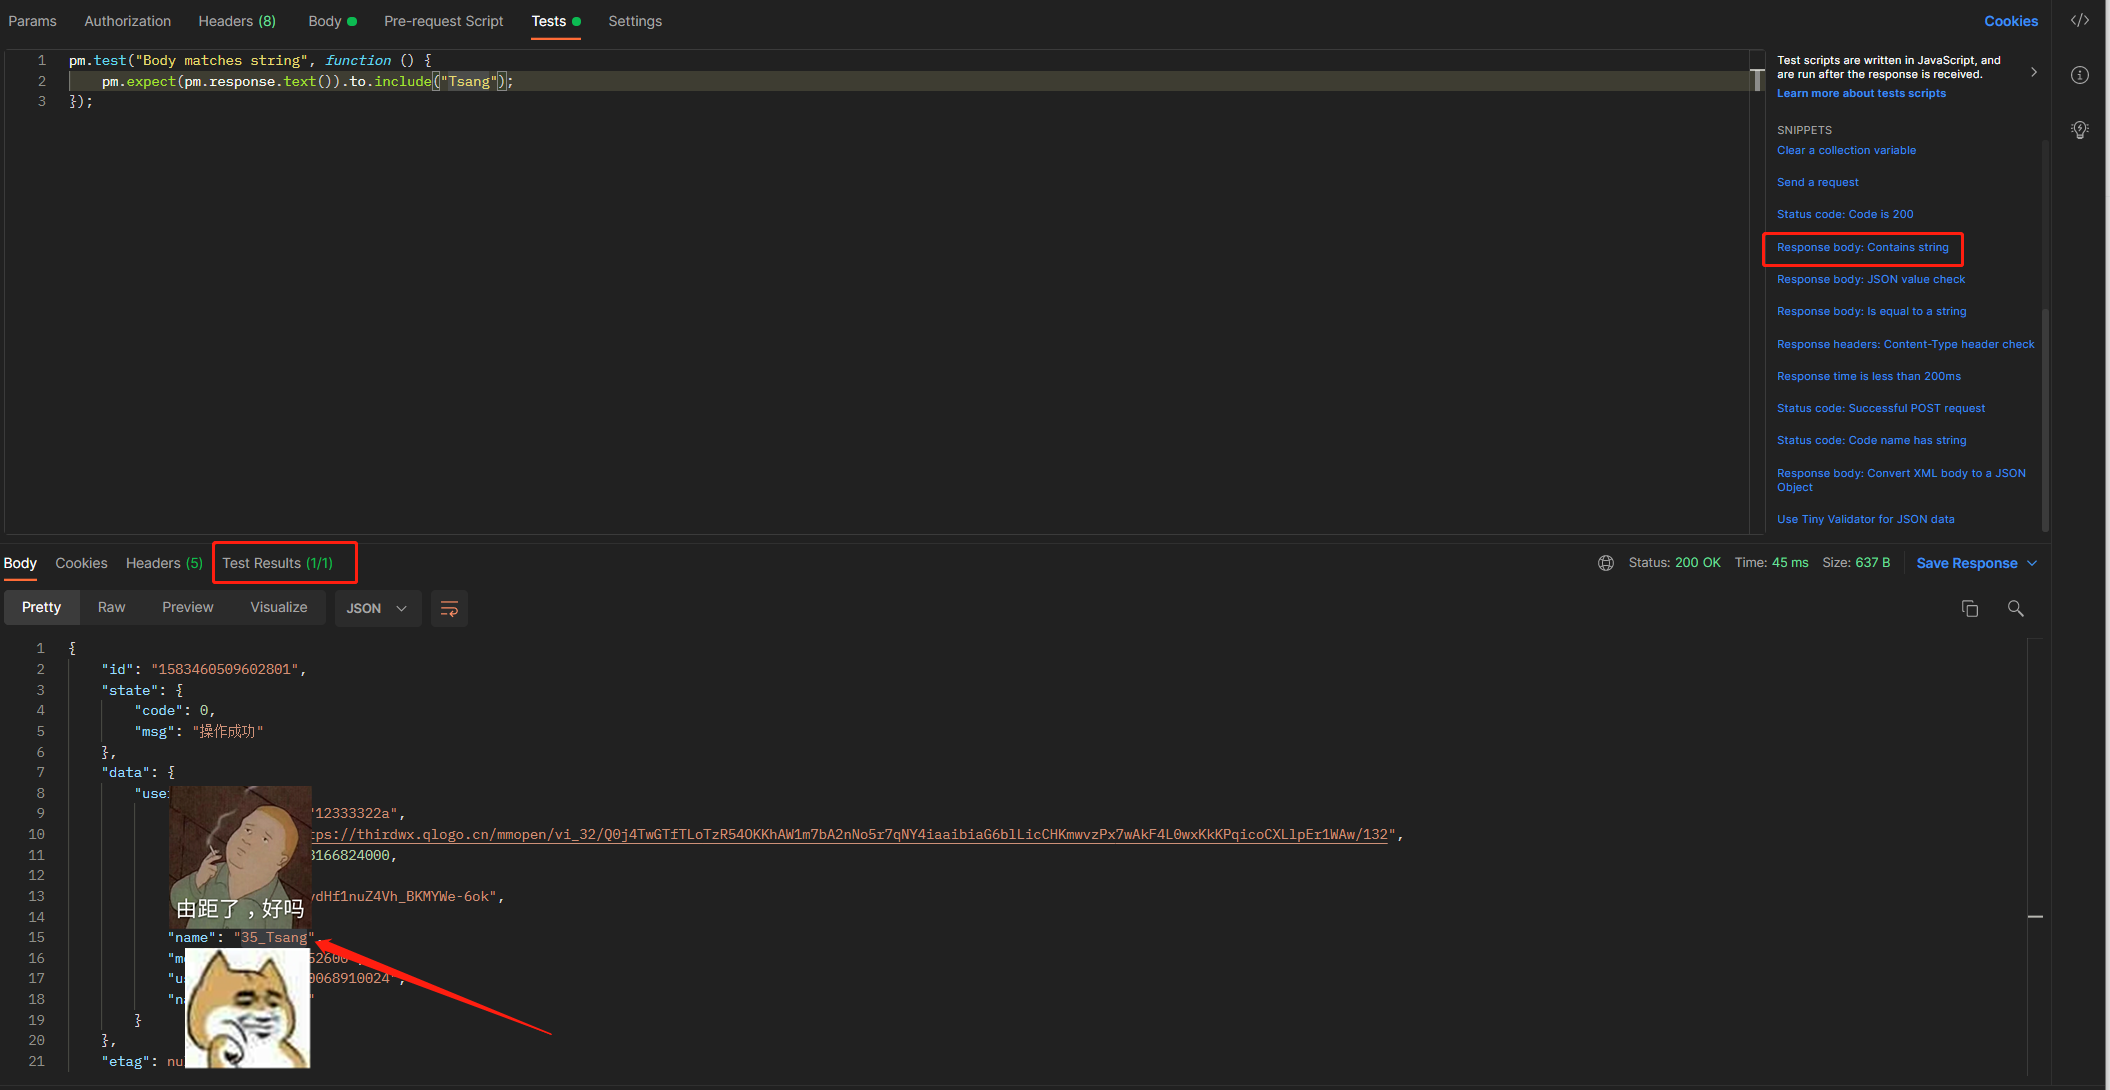Click the "35_Tsang" name value
Viewport: 2110px width, 1090px height.
tap(274, 937)
